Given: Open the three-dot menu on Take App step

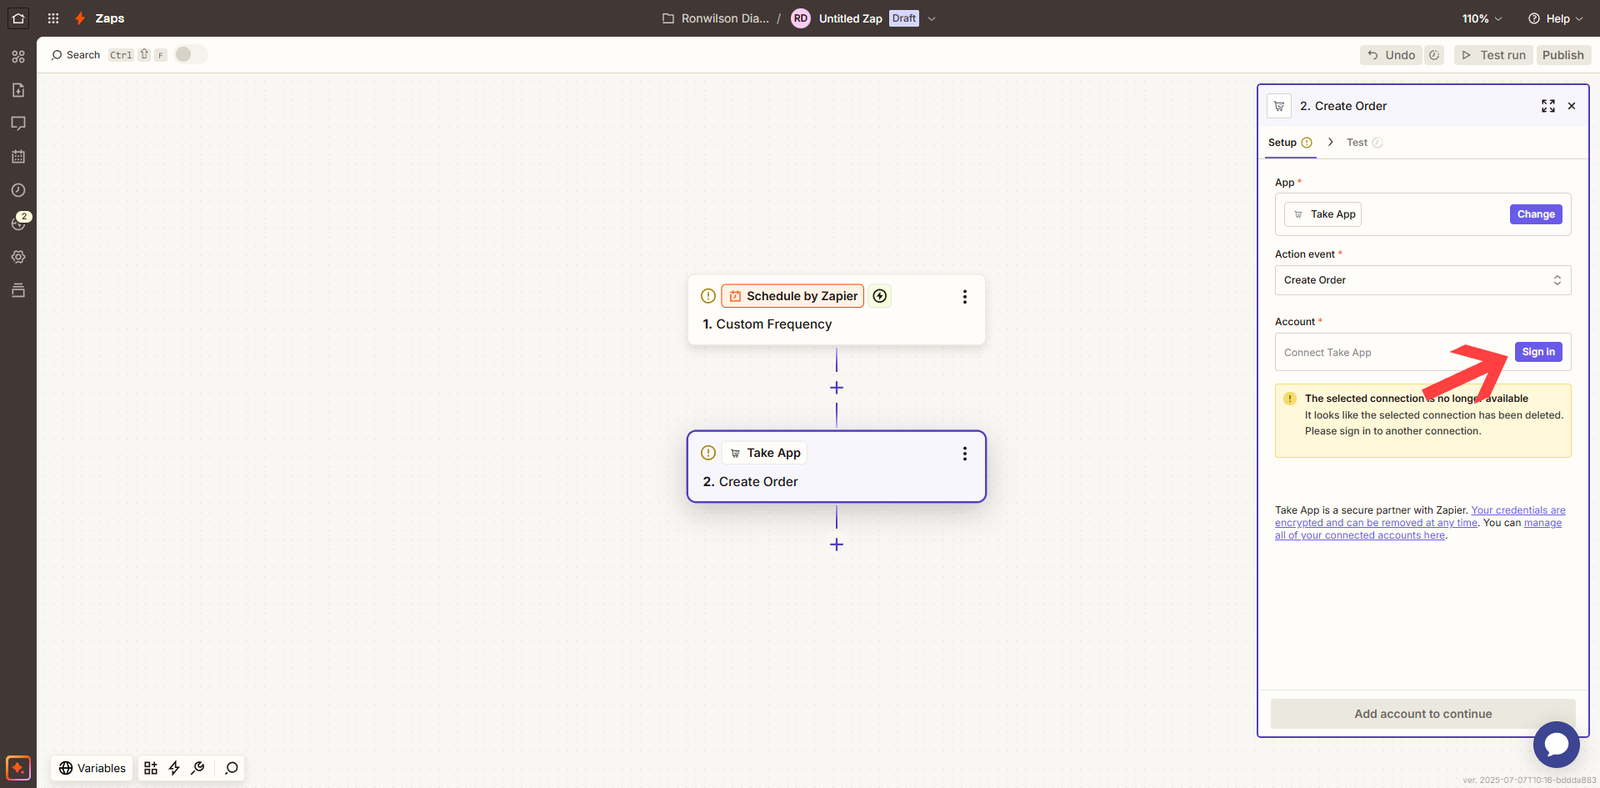Looking at the screenshot, I should click(965, 454).
